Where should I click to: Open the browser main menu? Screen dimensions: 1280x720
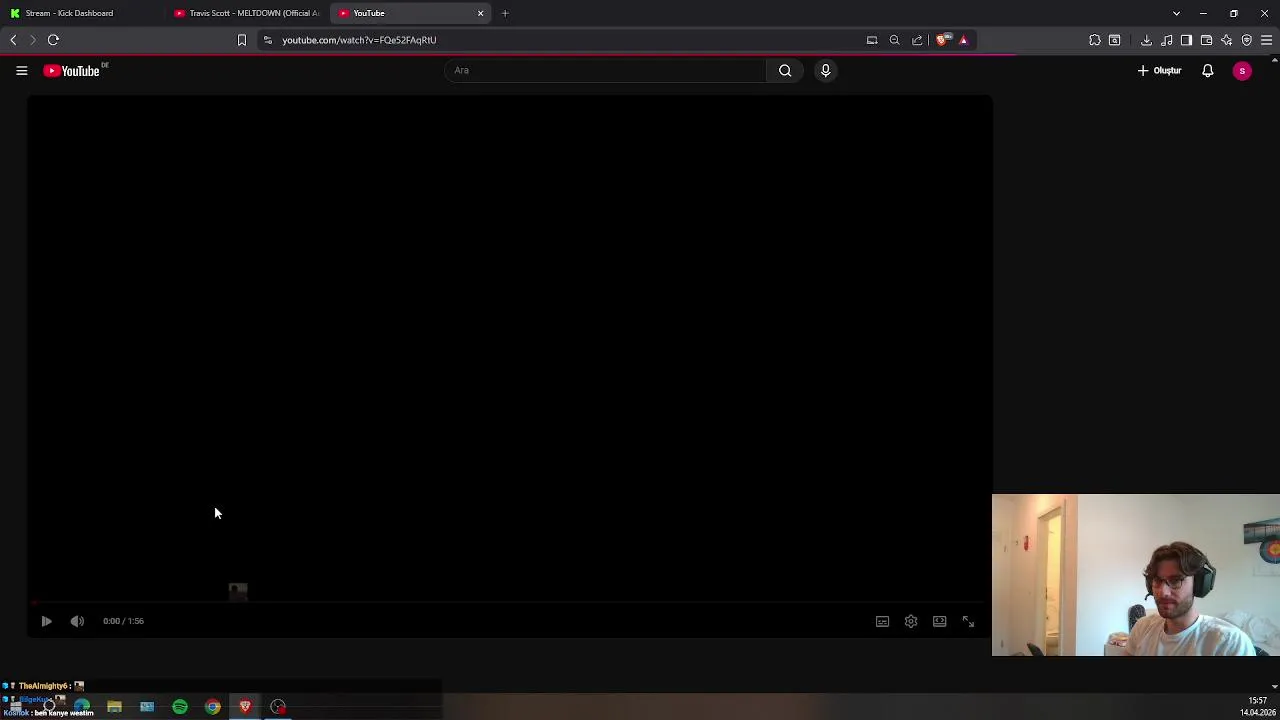point(1266,40)
